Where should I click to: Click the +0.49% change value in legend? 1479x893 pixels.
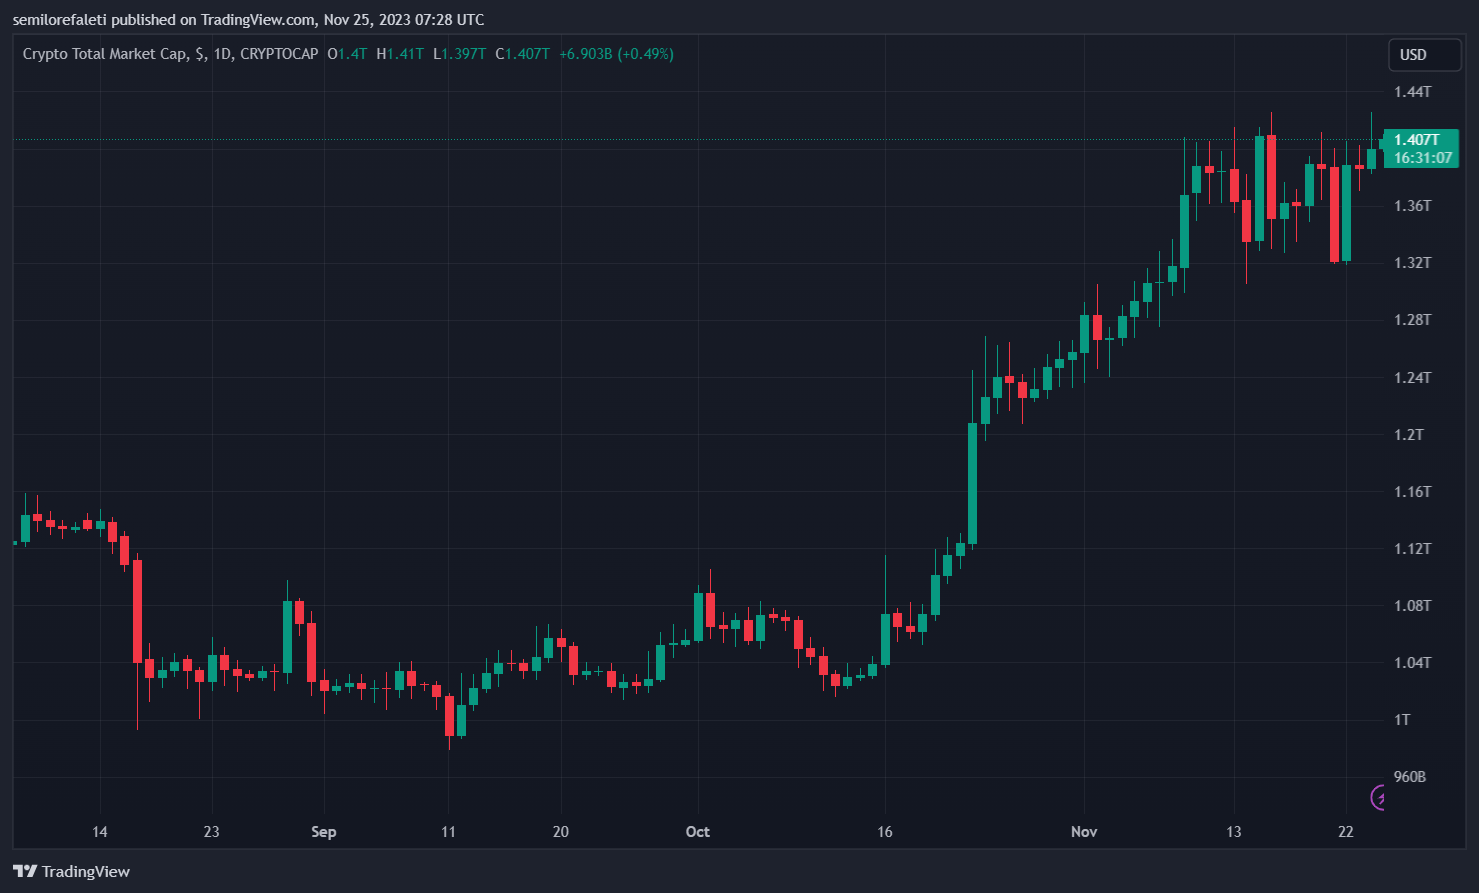(645, 54)
